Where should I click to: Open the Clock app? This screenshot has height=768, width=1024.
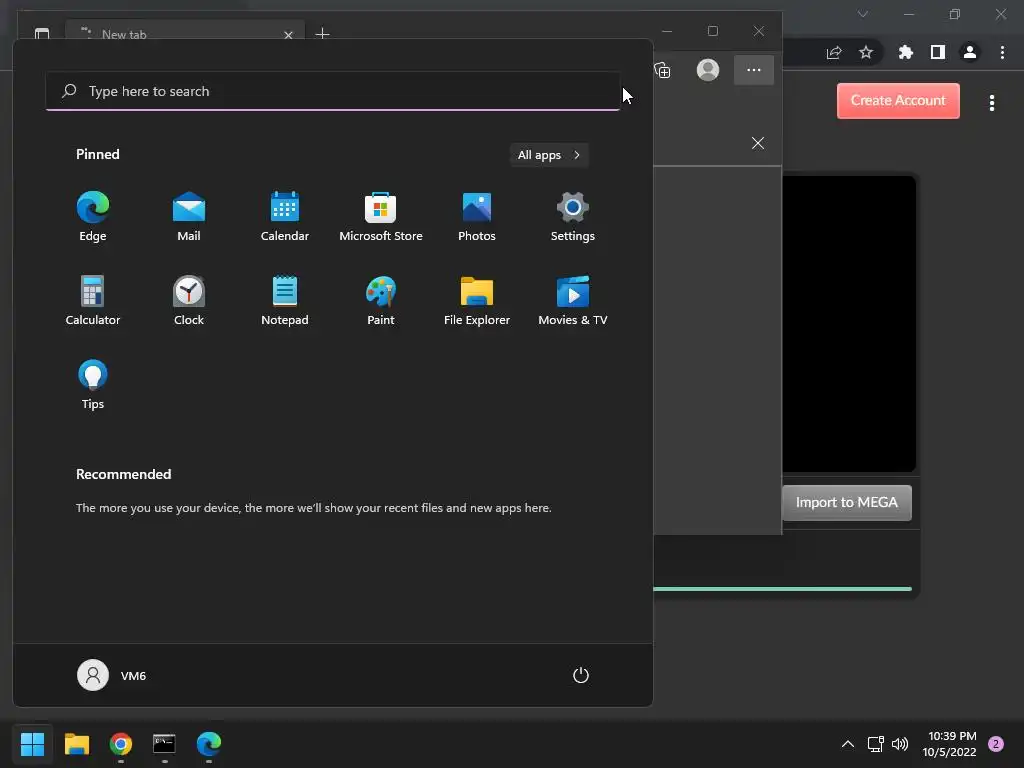[189, 300]
